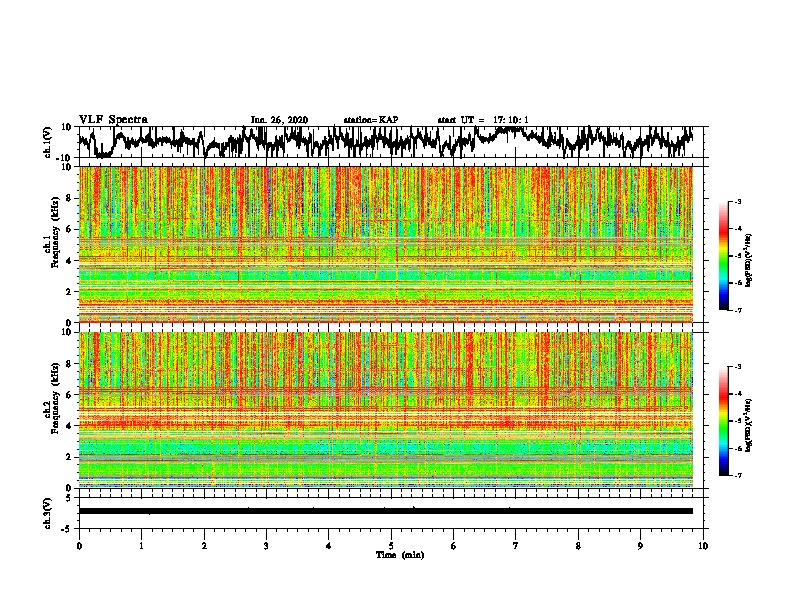This screenshot has width=792, height=612.
Task: Click time axis tick label '2'
Action: tap(204, 546)
